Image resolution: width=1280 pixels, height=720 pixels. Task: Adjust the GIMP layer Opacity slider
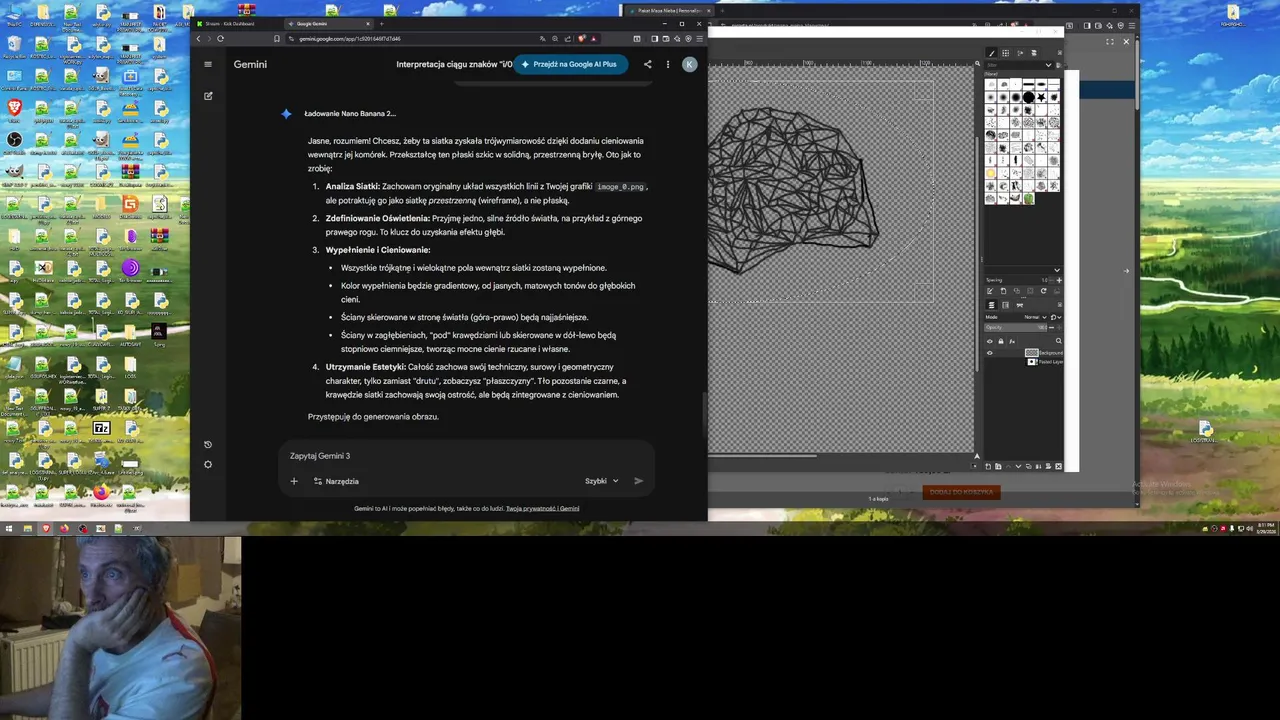click(1015, 327)
